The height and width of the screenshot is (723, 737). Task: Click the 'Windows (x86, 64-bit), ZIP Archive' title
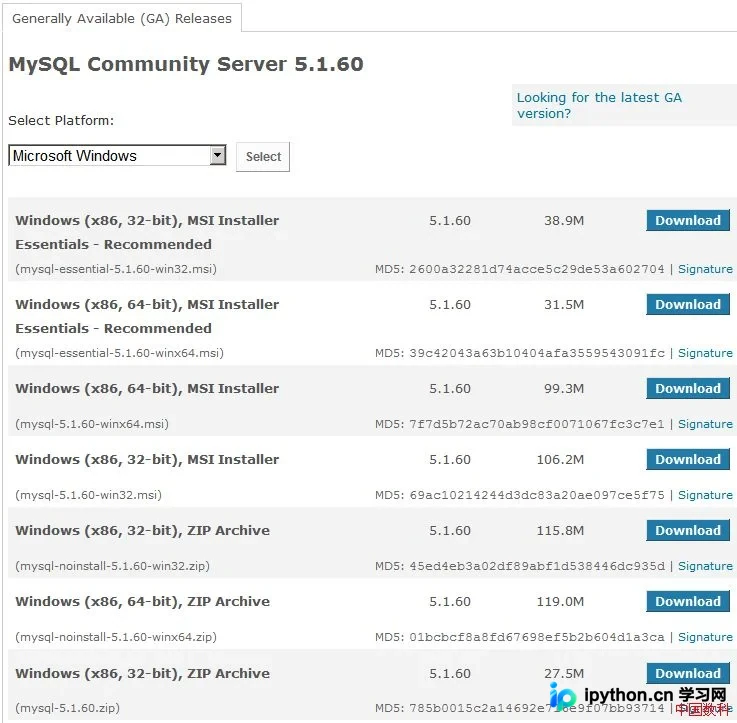tap(142, 602)
